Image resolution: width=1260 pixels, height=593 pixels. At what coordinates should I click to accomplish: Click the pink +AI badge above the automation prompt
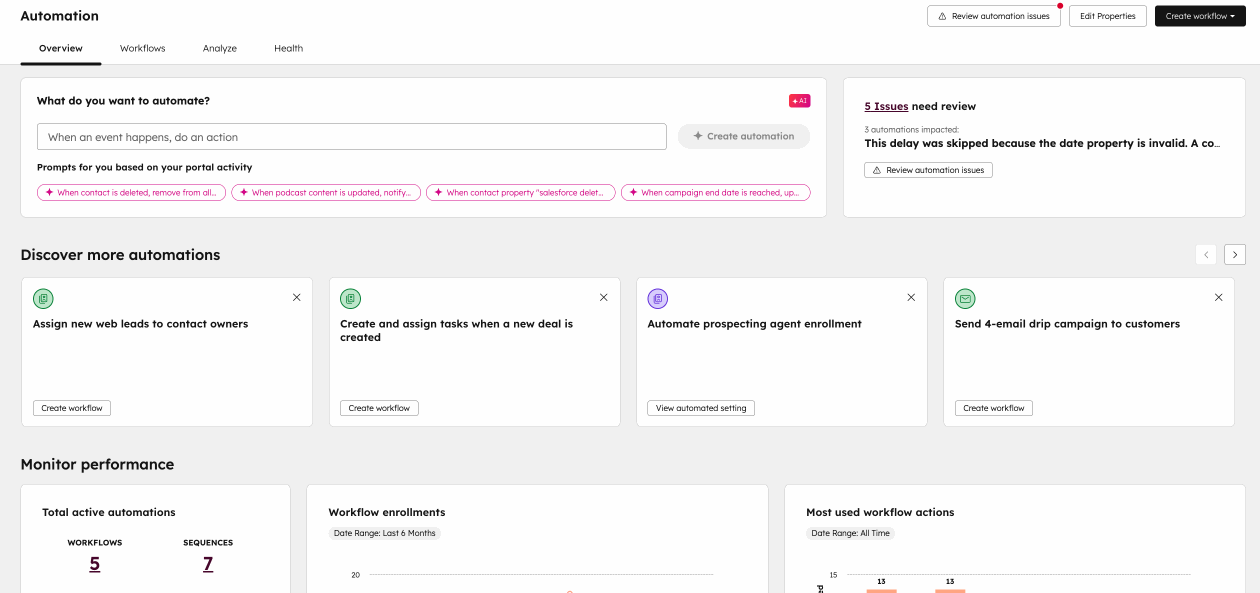tap(800, 100)
